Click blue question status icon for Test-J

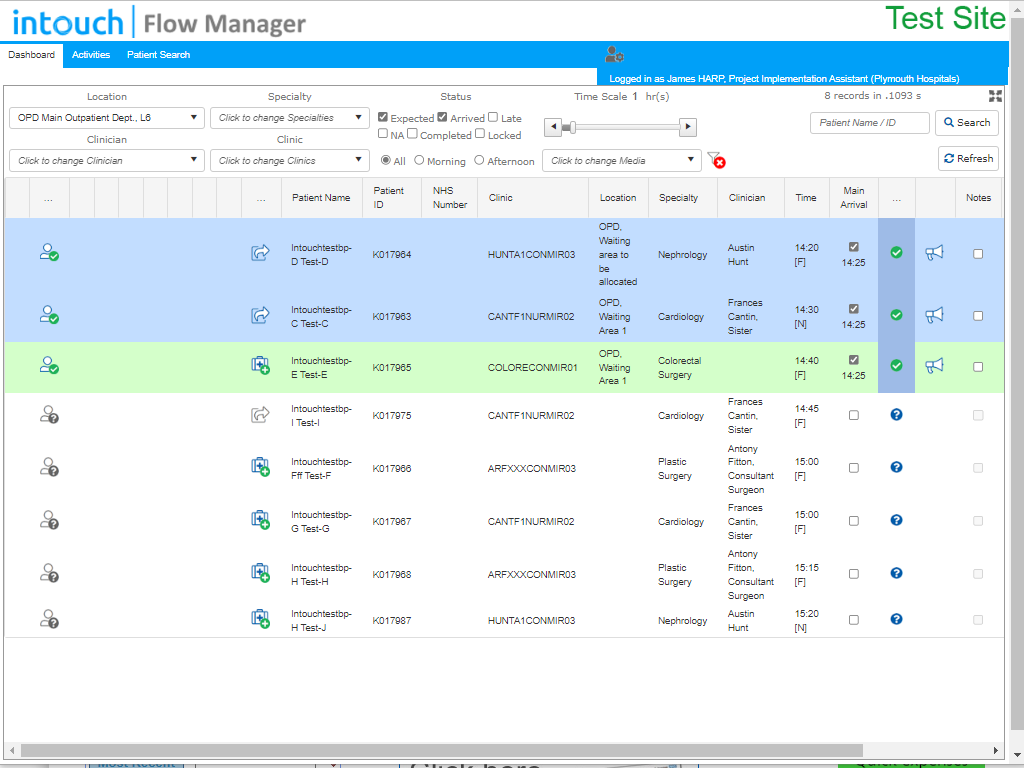pos(897,619)
